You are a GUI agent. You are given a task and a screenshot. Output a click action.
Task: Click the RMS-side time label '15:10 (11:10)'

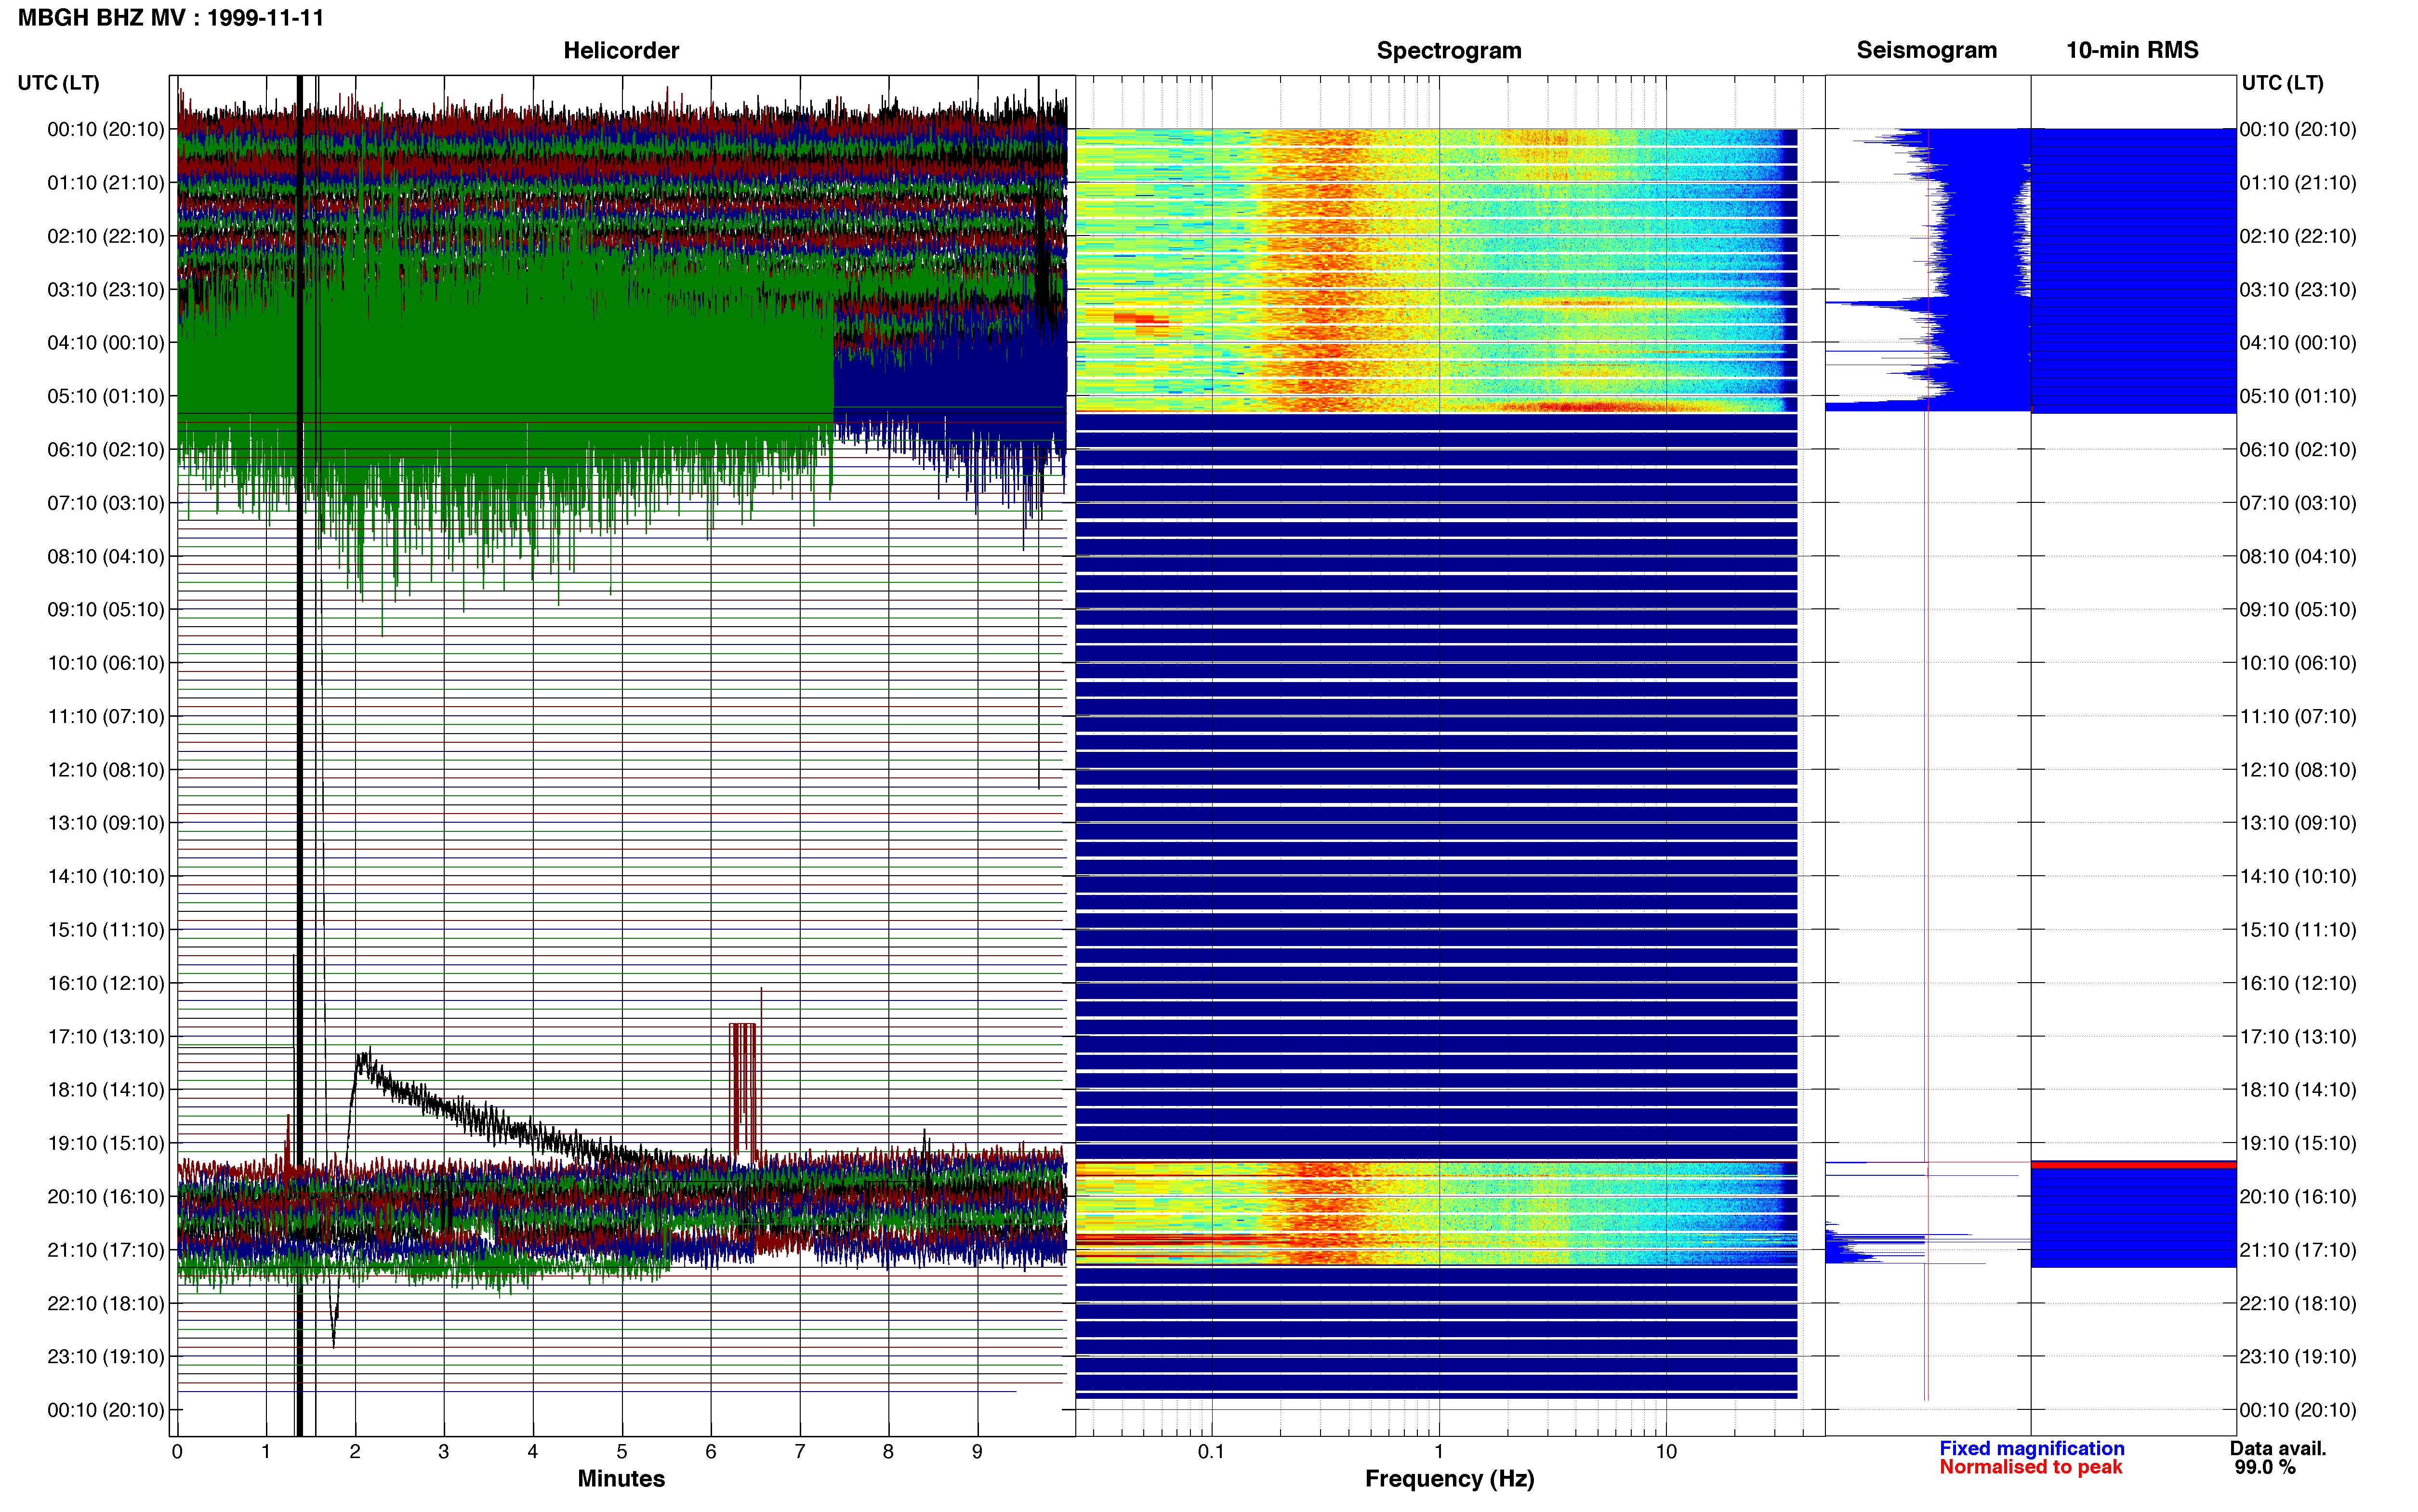[2298, 930]
